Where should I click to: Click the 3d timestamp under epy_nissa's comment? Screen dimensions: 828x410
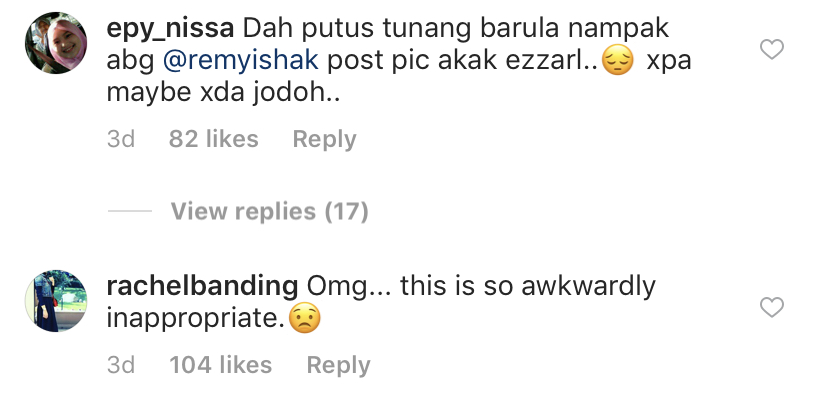(121, 139)
